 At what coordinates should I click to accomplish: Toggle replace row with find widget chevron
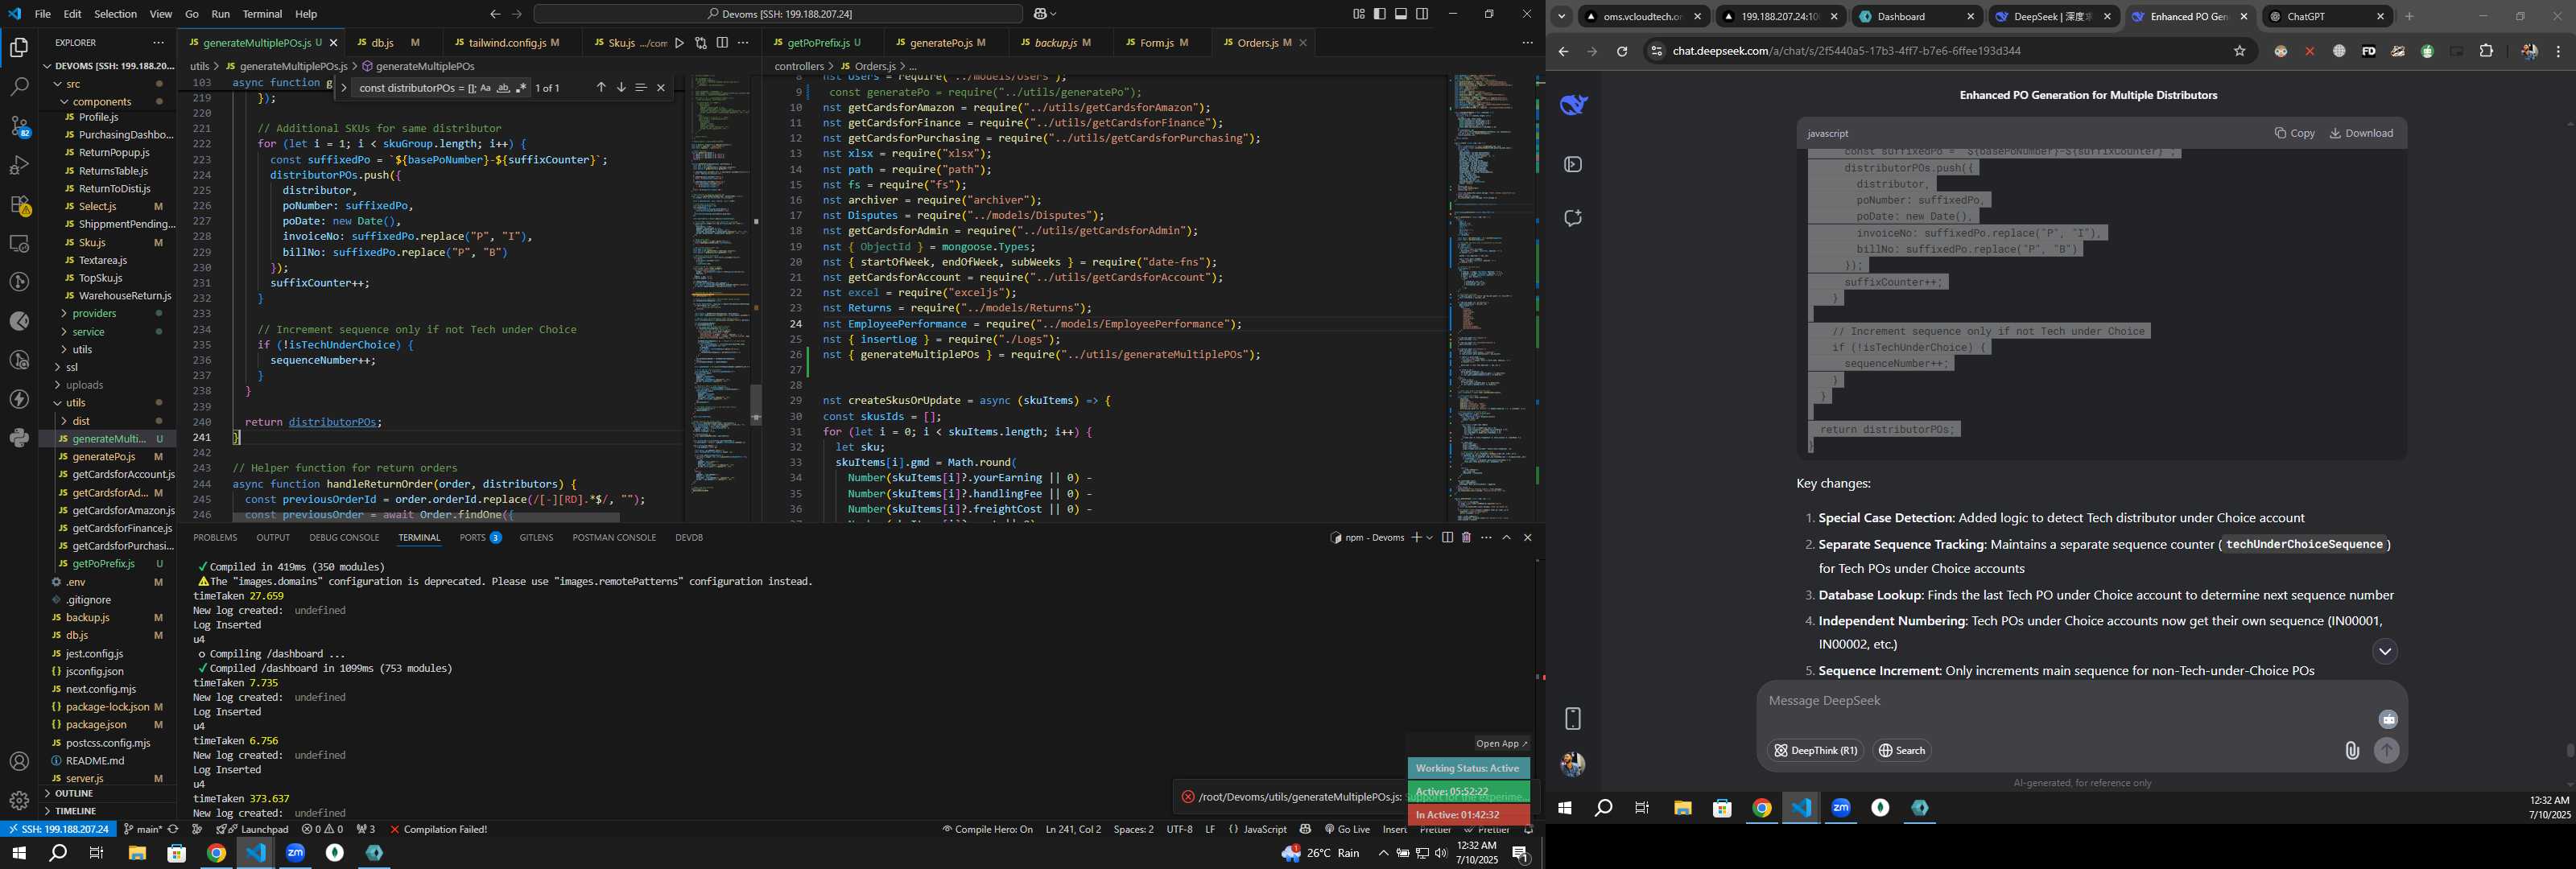344,88
